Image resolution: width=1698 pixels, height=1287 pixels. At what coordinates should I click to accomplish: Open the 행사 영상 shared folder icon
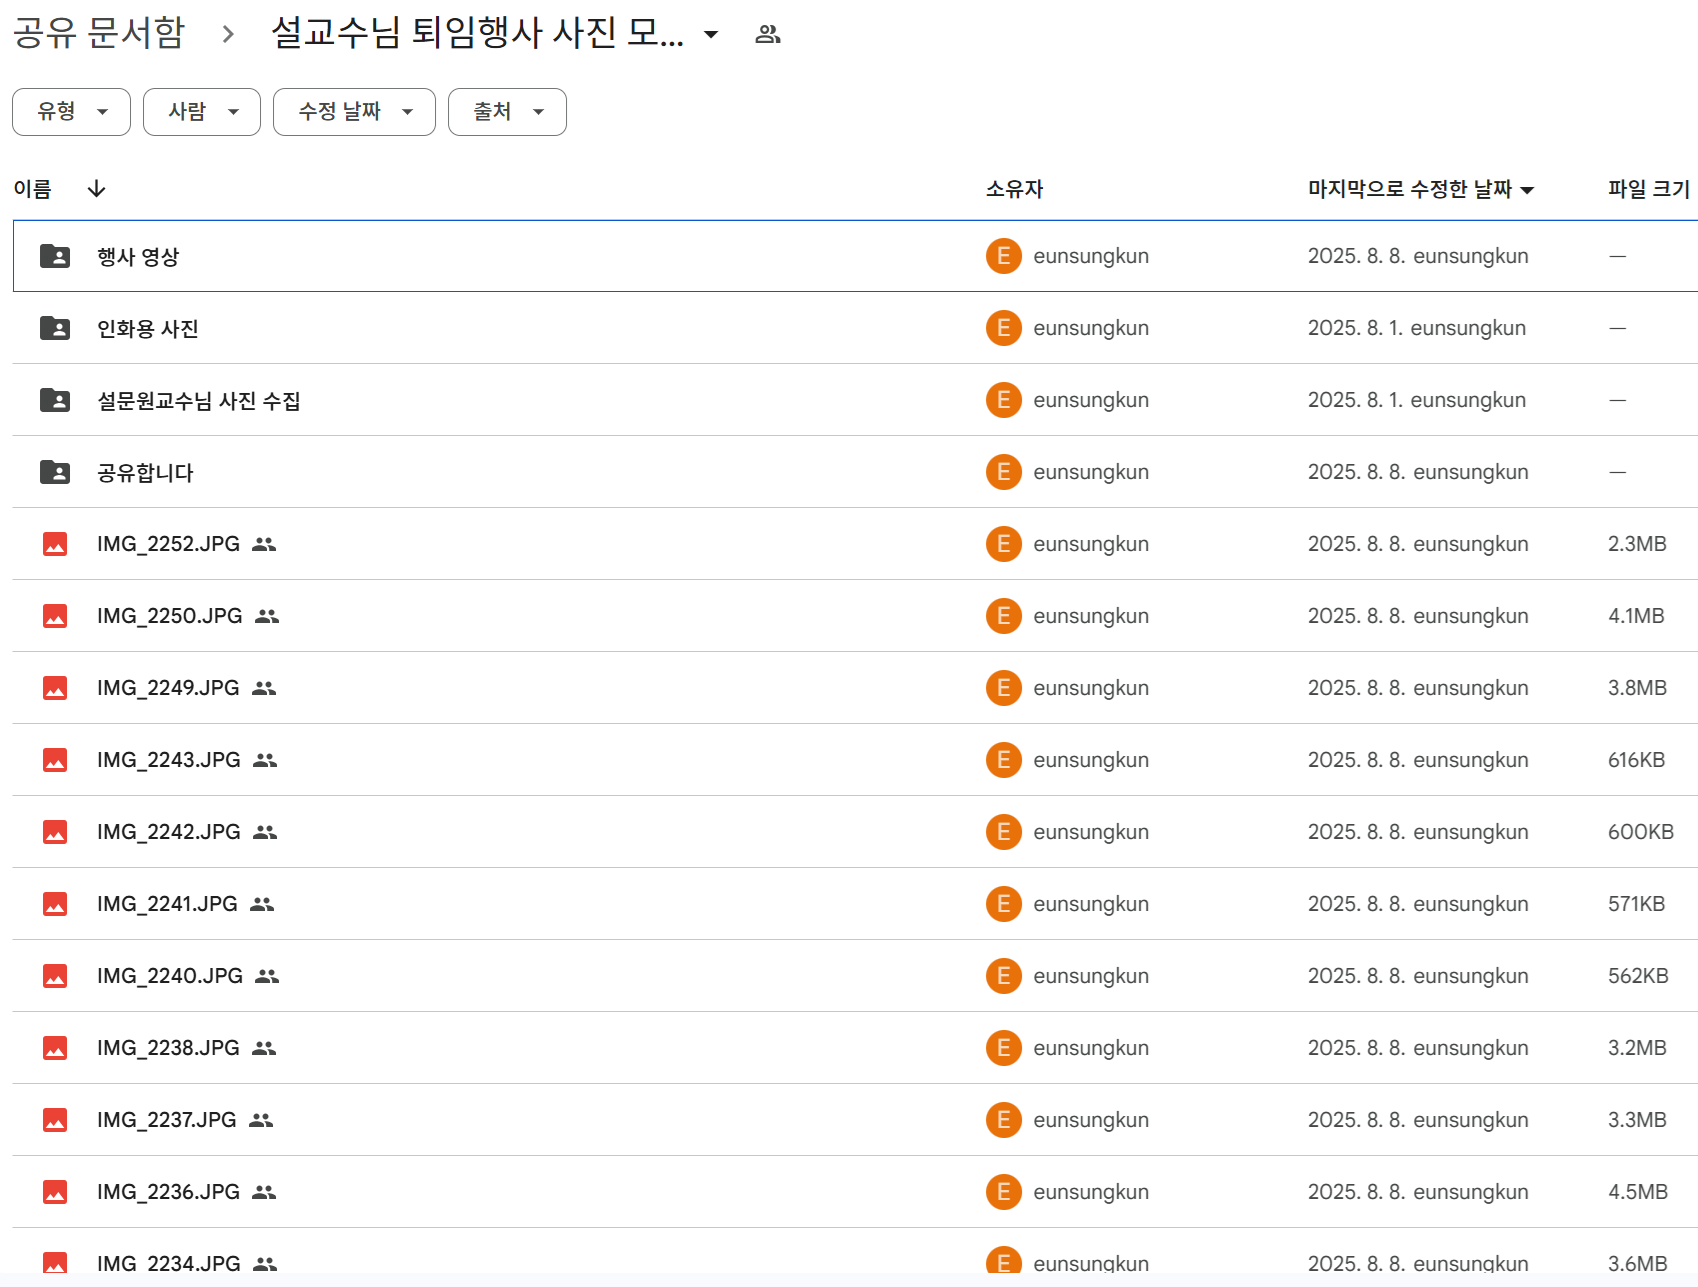[x=55, y=256]
